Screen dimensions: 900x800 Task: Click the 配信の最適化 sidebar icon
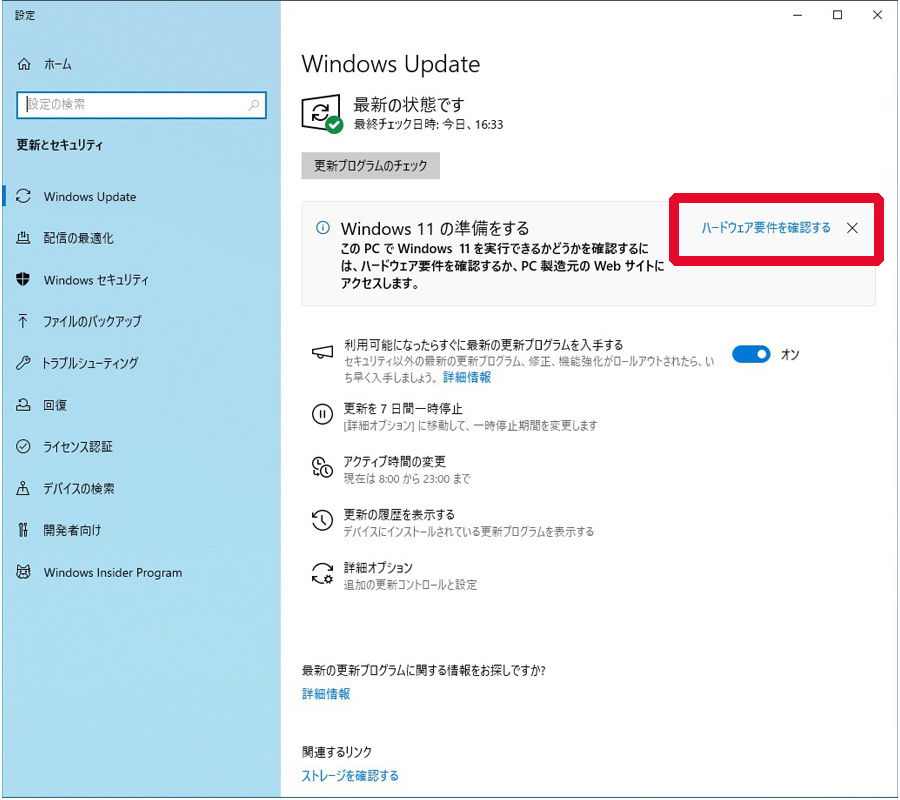click(x=23, y=238)
